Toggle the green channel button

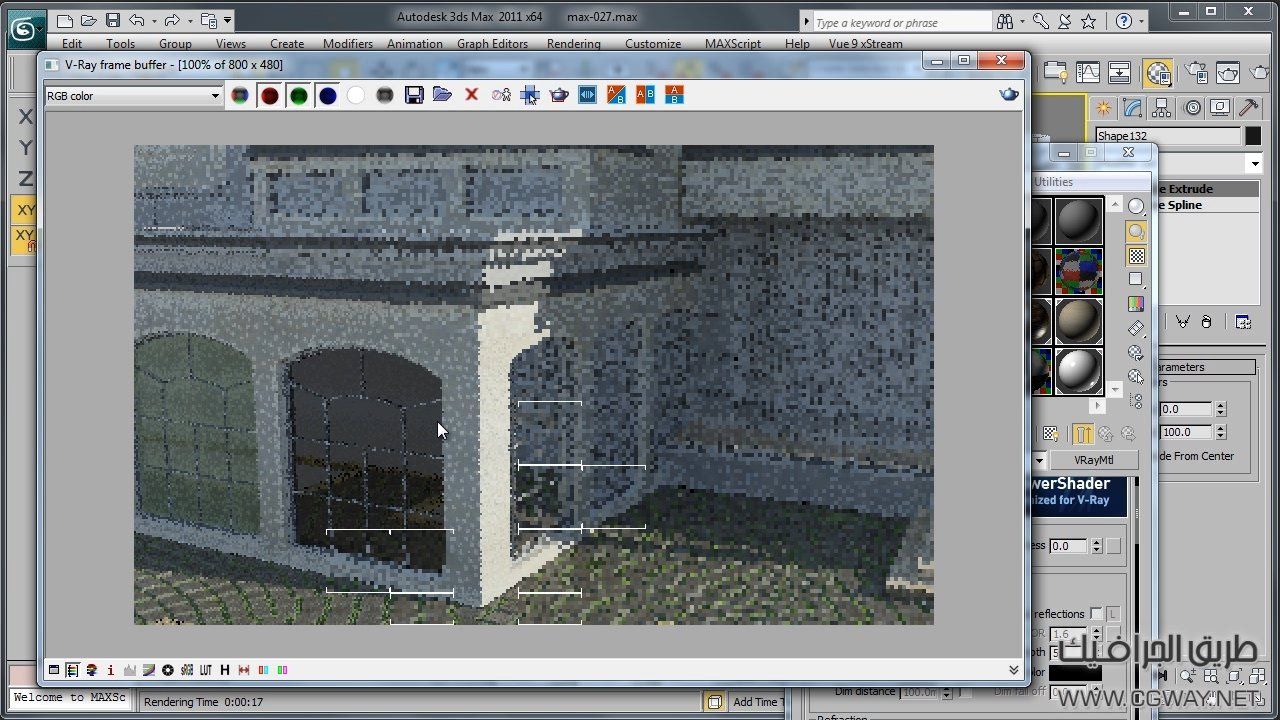(298, 96)
